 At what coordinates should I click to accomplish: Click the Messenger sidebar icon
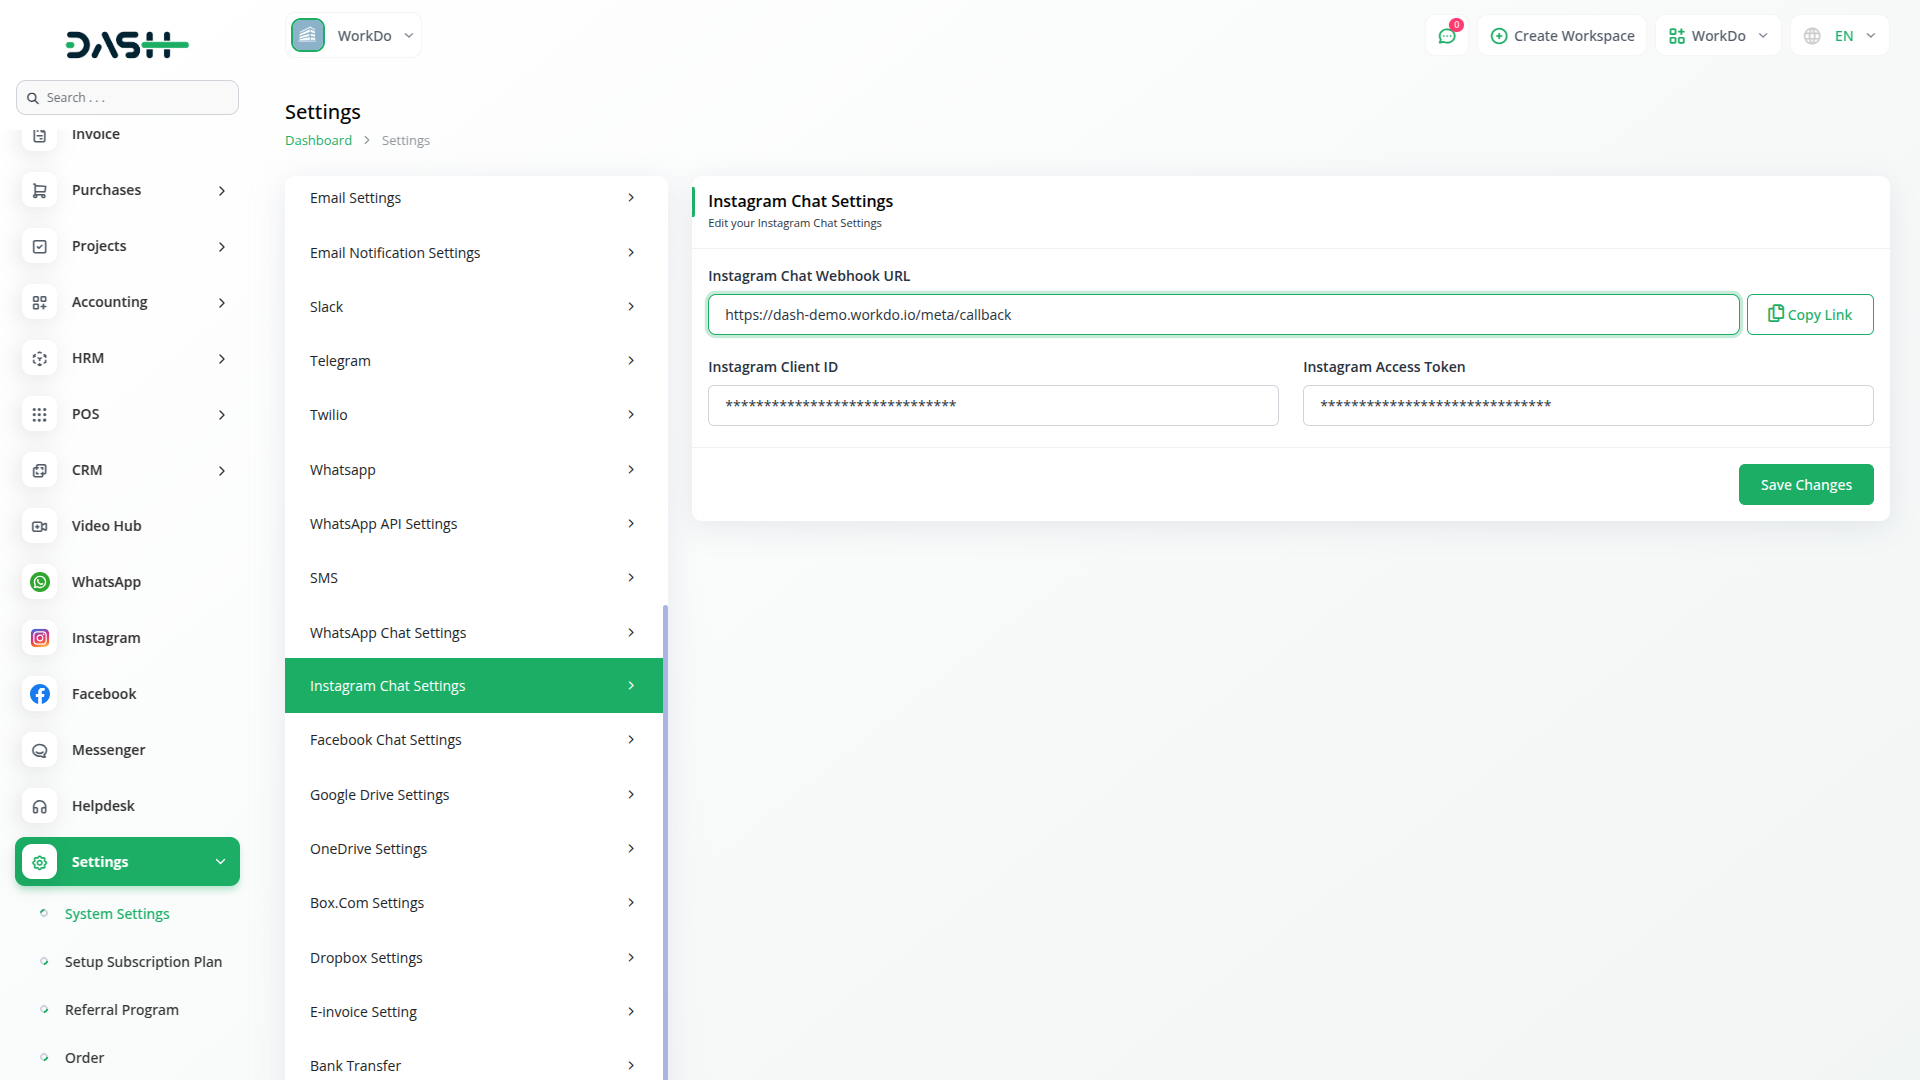pyautogui.click(x=40, y=750)
